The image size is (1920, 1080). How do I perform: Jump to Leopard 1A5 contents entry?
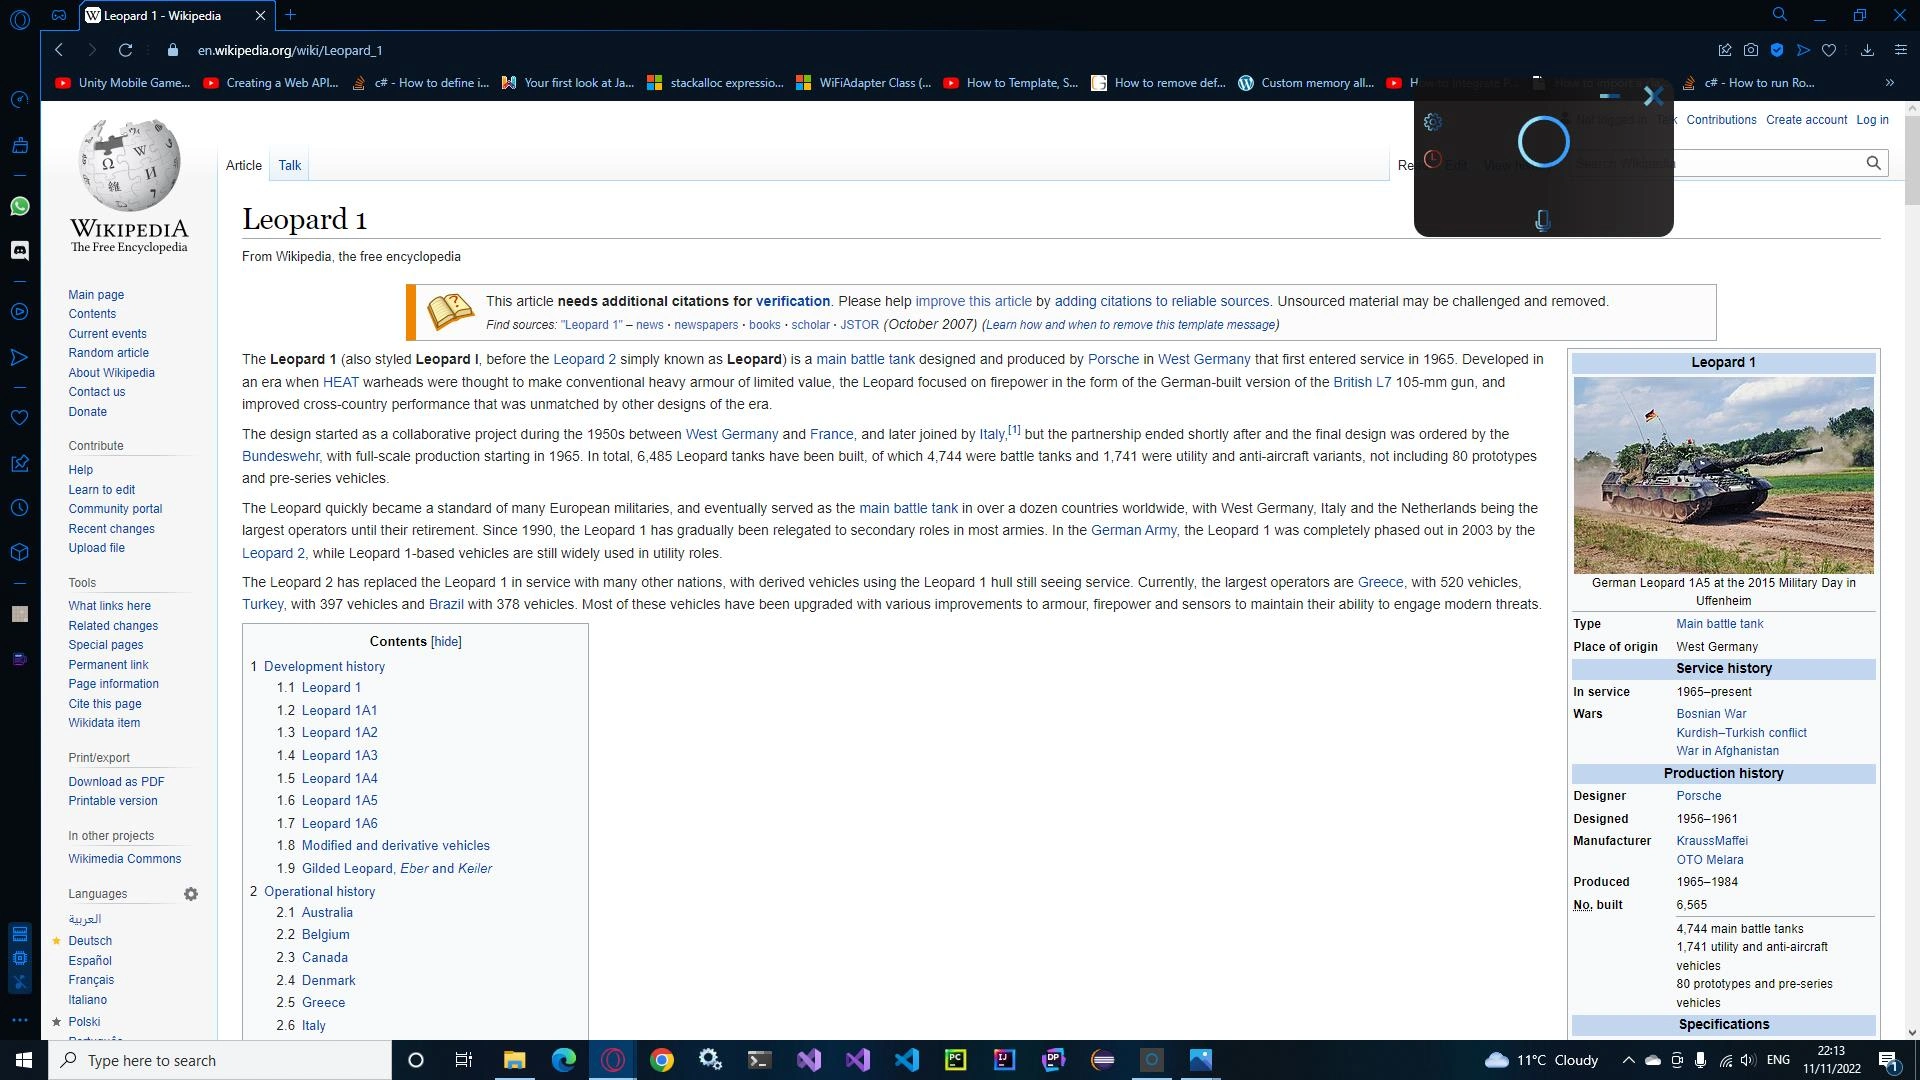point(339,801)
